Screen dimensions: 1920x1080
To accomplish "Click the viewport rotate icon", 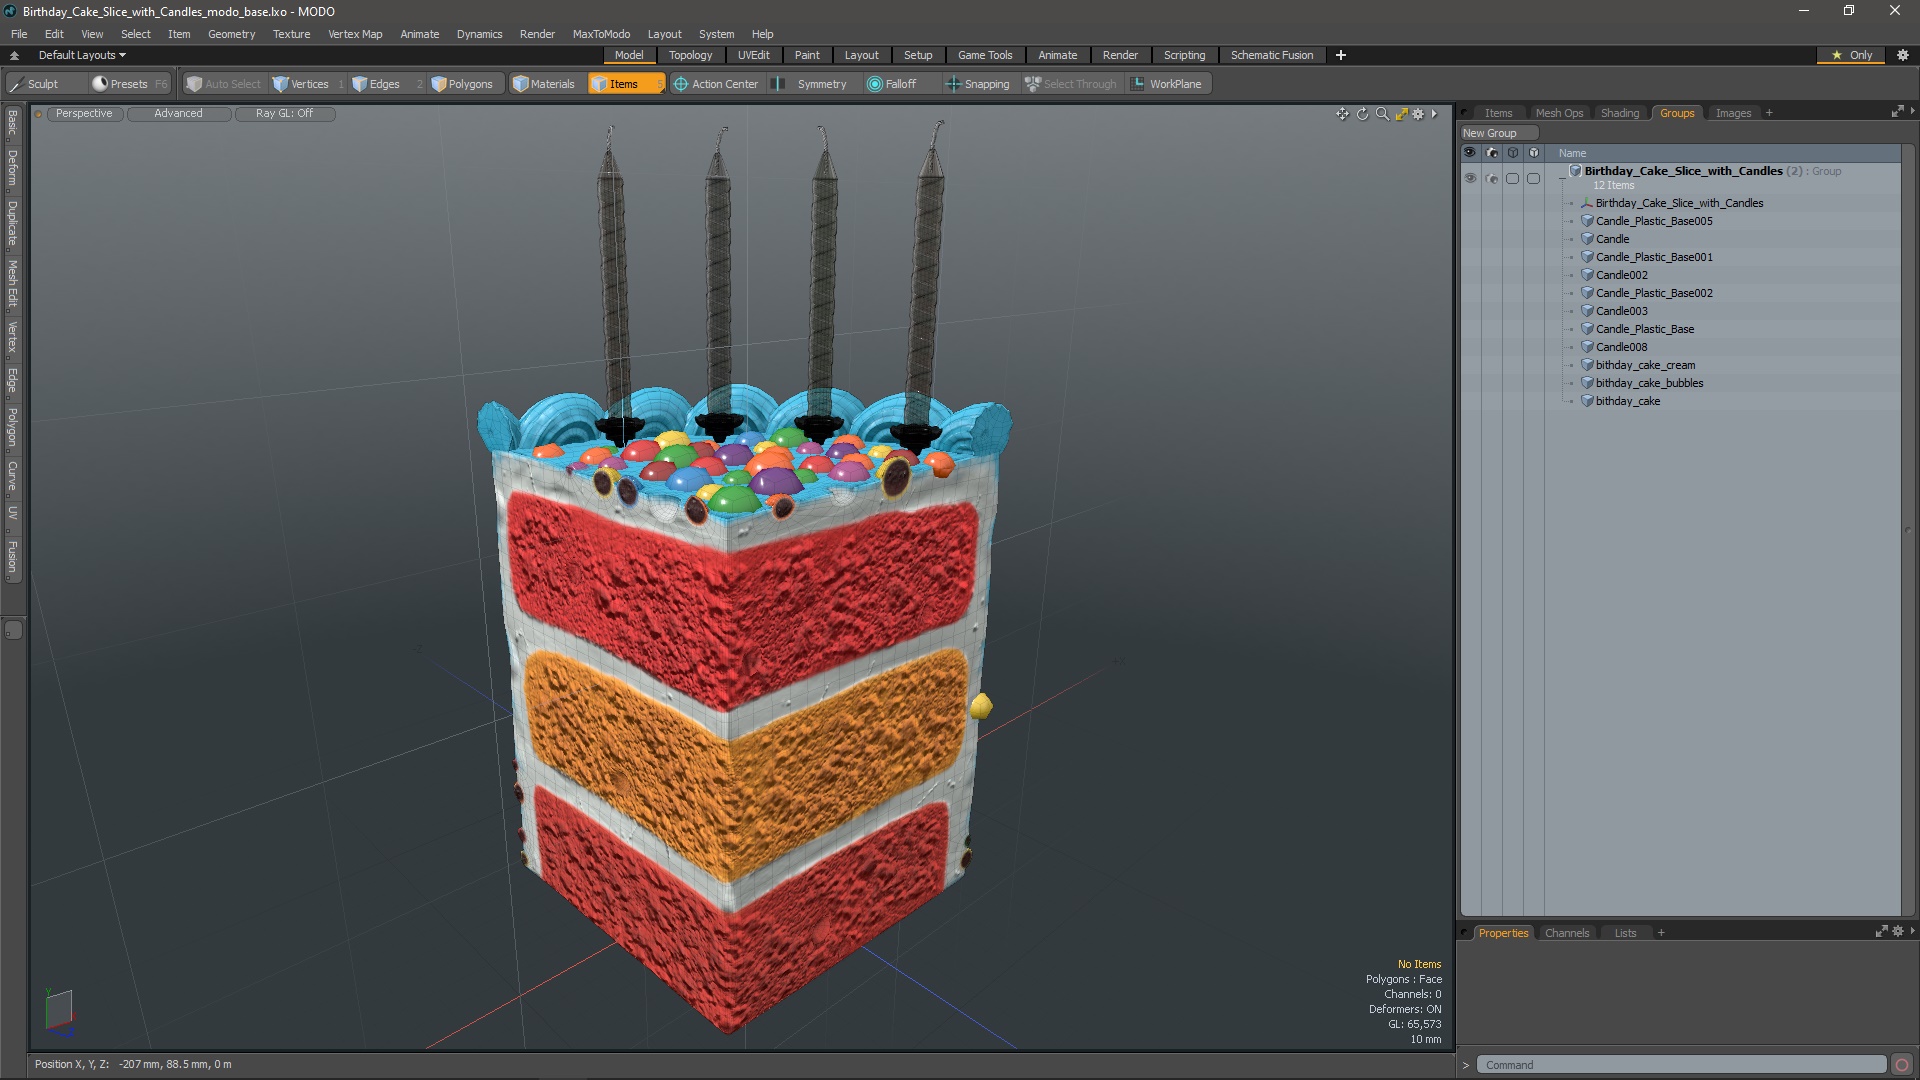I will 1362,114.
